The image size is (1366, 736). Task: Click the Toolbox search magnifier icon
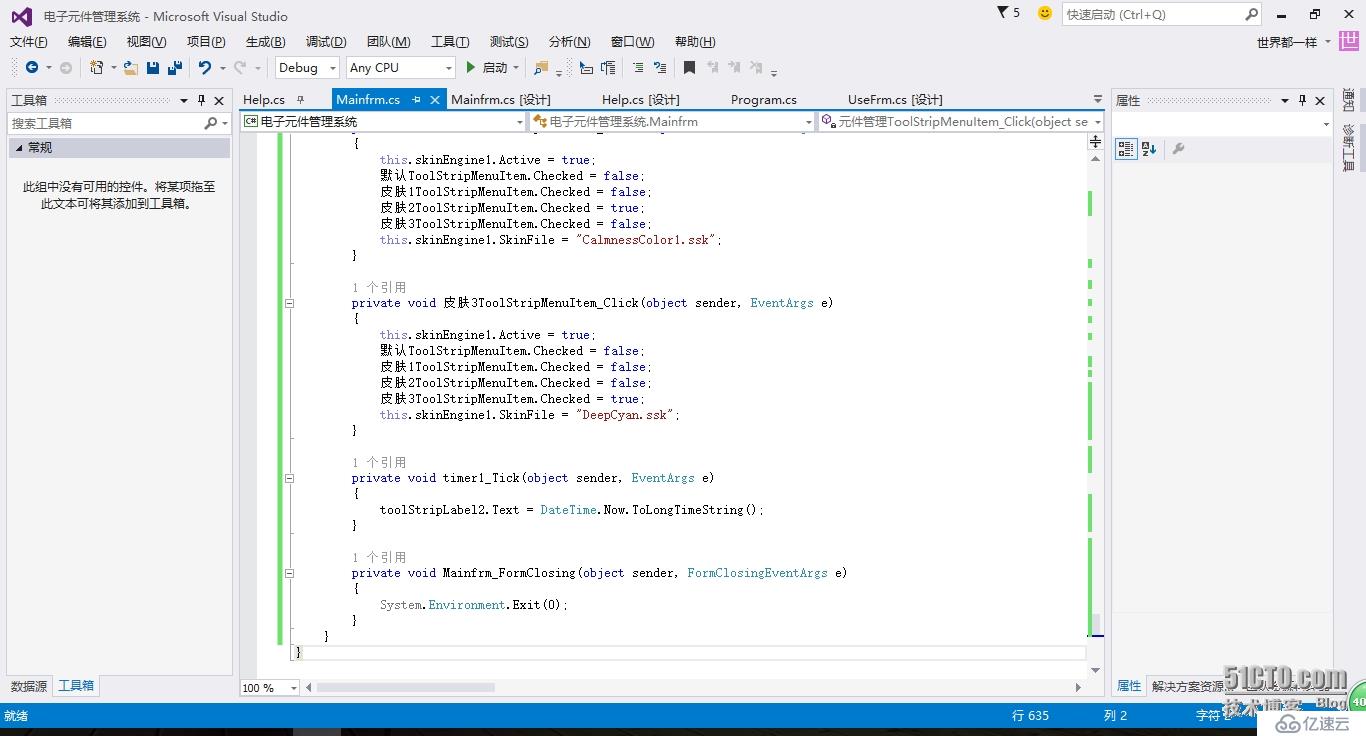click(x=210, y=123)
